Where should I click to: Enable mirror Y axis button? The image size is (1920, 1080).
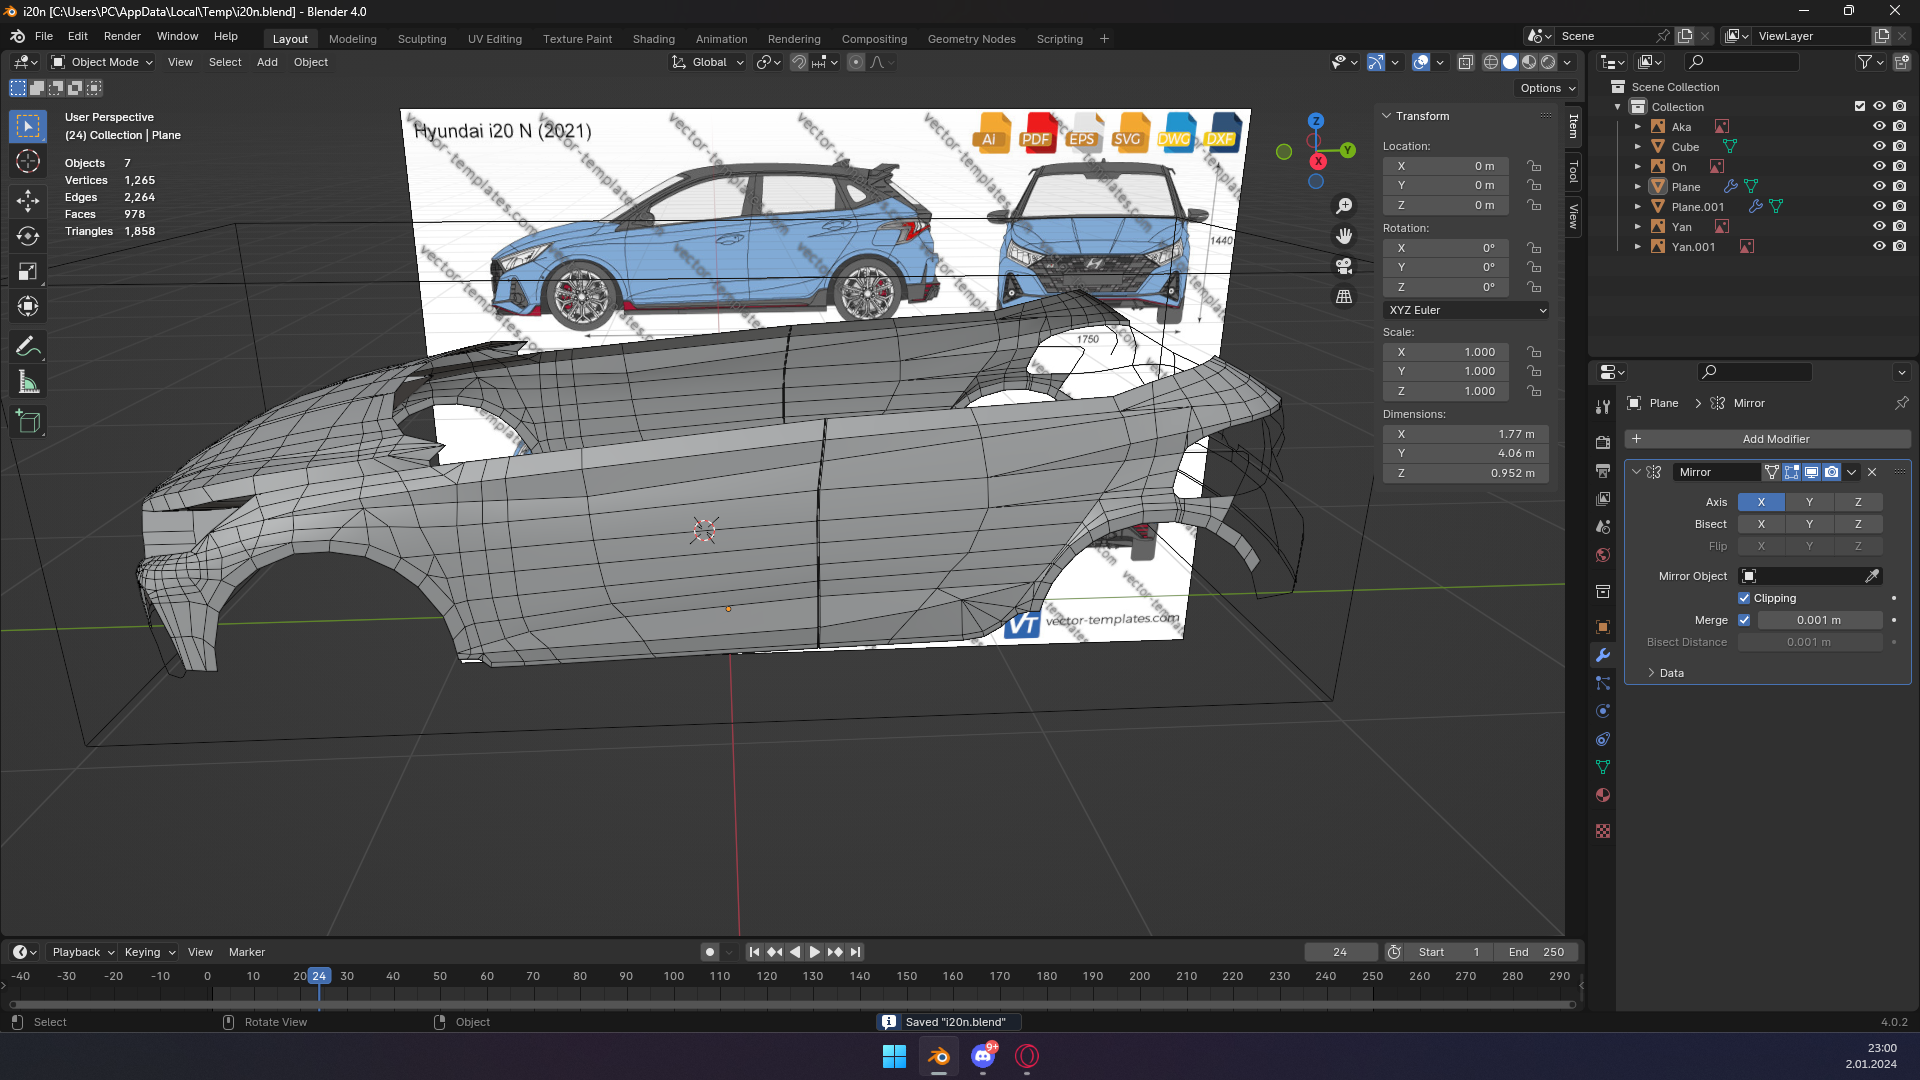point(1809,502)
